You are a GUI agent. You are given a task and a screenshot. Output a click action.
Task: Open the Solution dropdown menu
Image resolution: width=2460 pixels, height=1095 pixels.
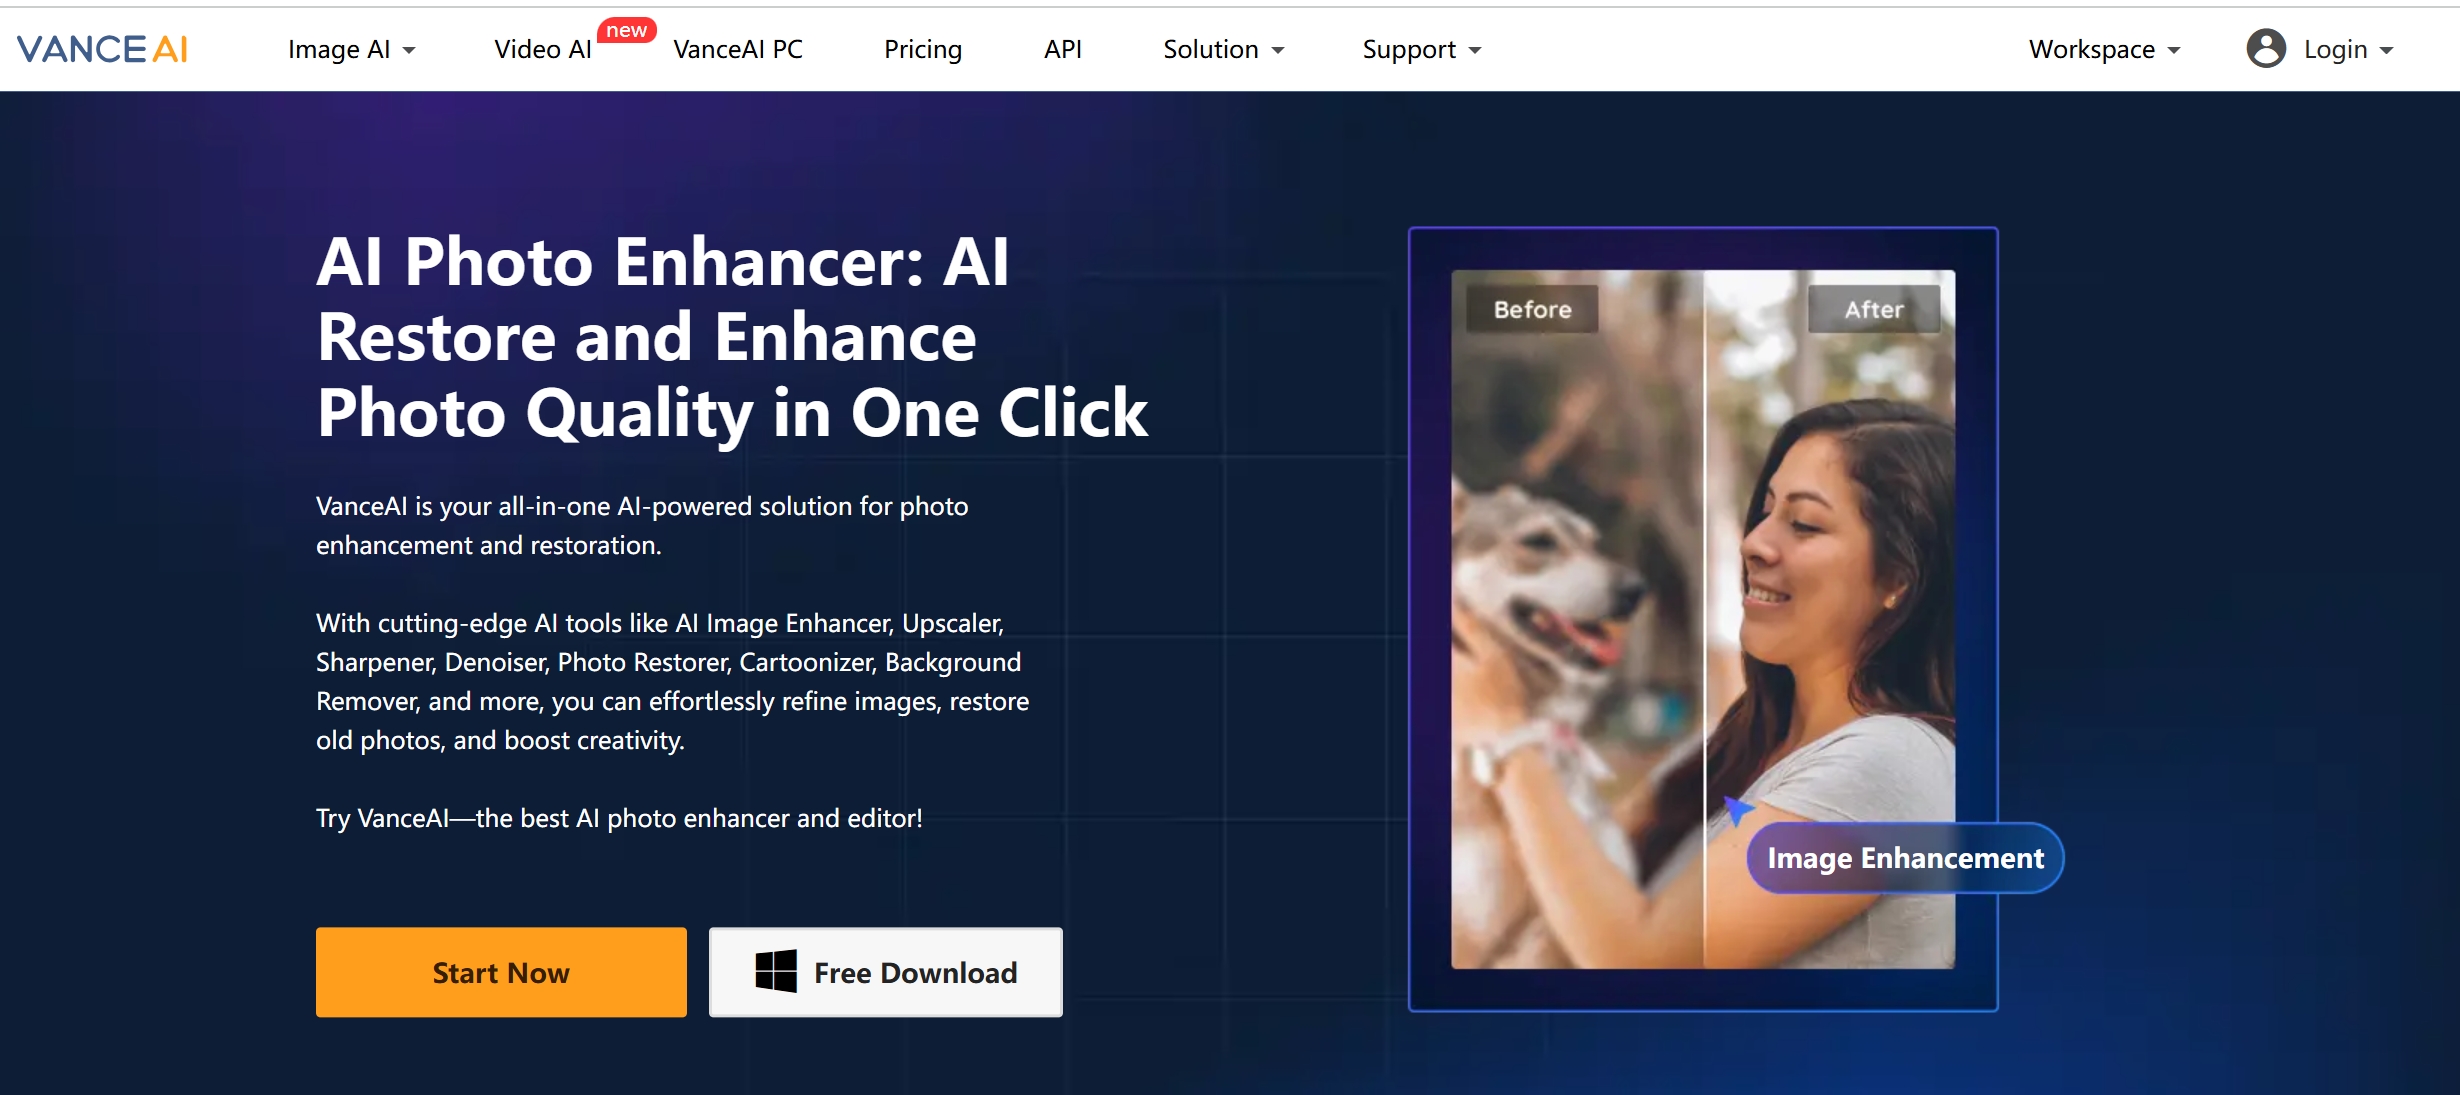coord(1224,49)
